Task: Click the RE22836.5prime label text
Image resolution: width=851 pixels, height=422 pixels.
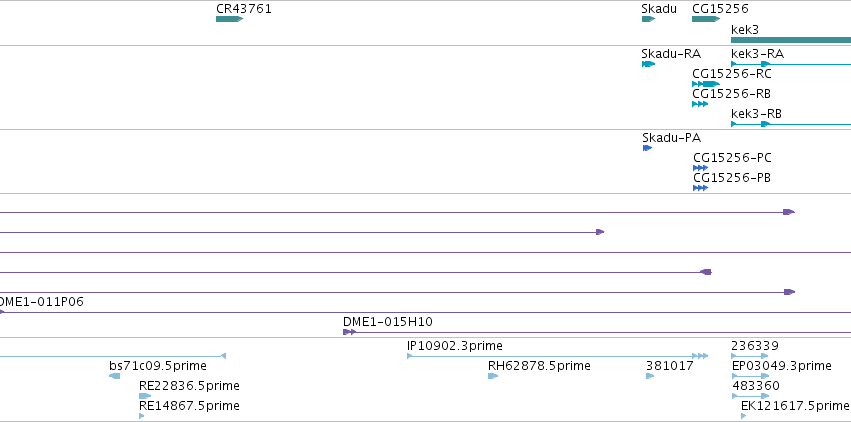Action: (x=189, y=386)
